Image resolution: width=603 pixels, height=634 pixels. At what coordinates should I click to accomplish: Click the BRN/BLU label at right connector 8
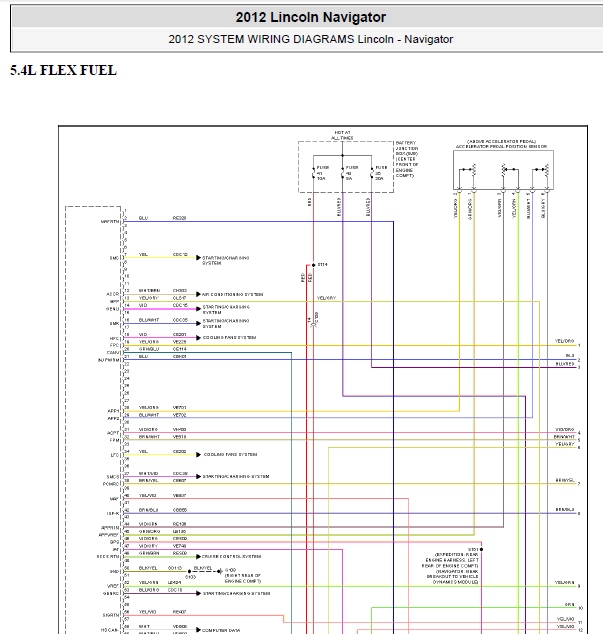point(565,509)
